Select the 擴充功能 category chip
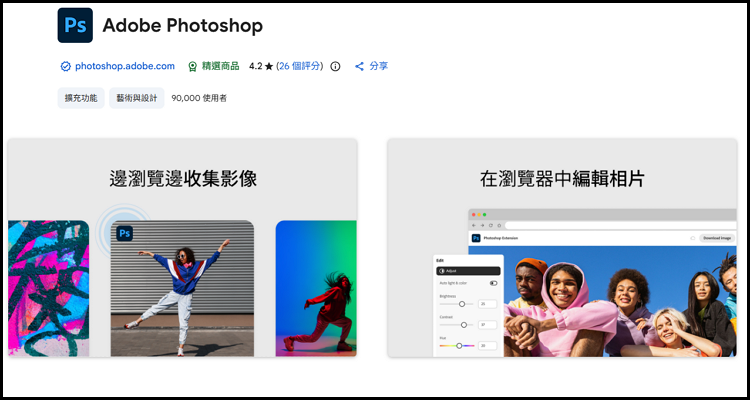The height and width of the screenshot is (400, 750). [81, 98]
